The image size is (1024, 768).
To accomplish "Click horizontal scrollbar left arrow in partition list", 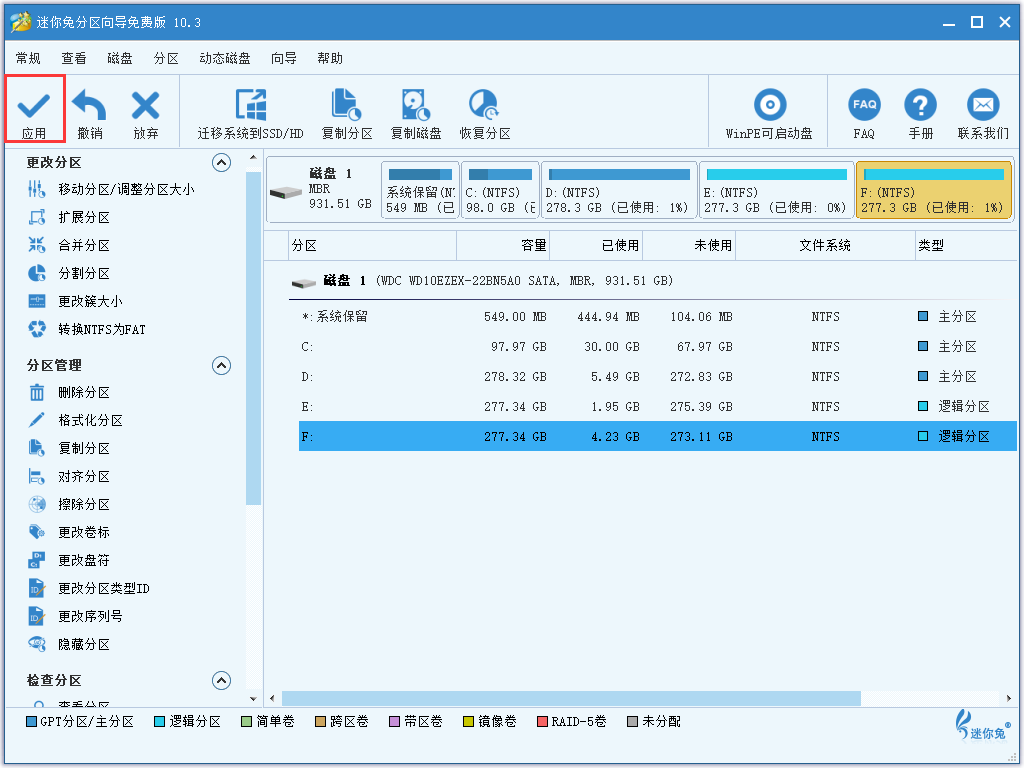I will (x=272, y=698).
